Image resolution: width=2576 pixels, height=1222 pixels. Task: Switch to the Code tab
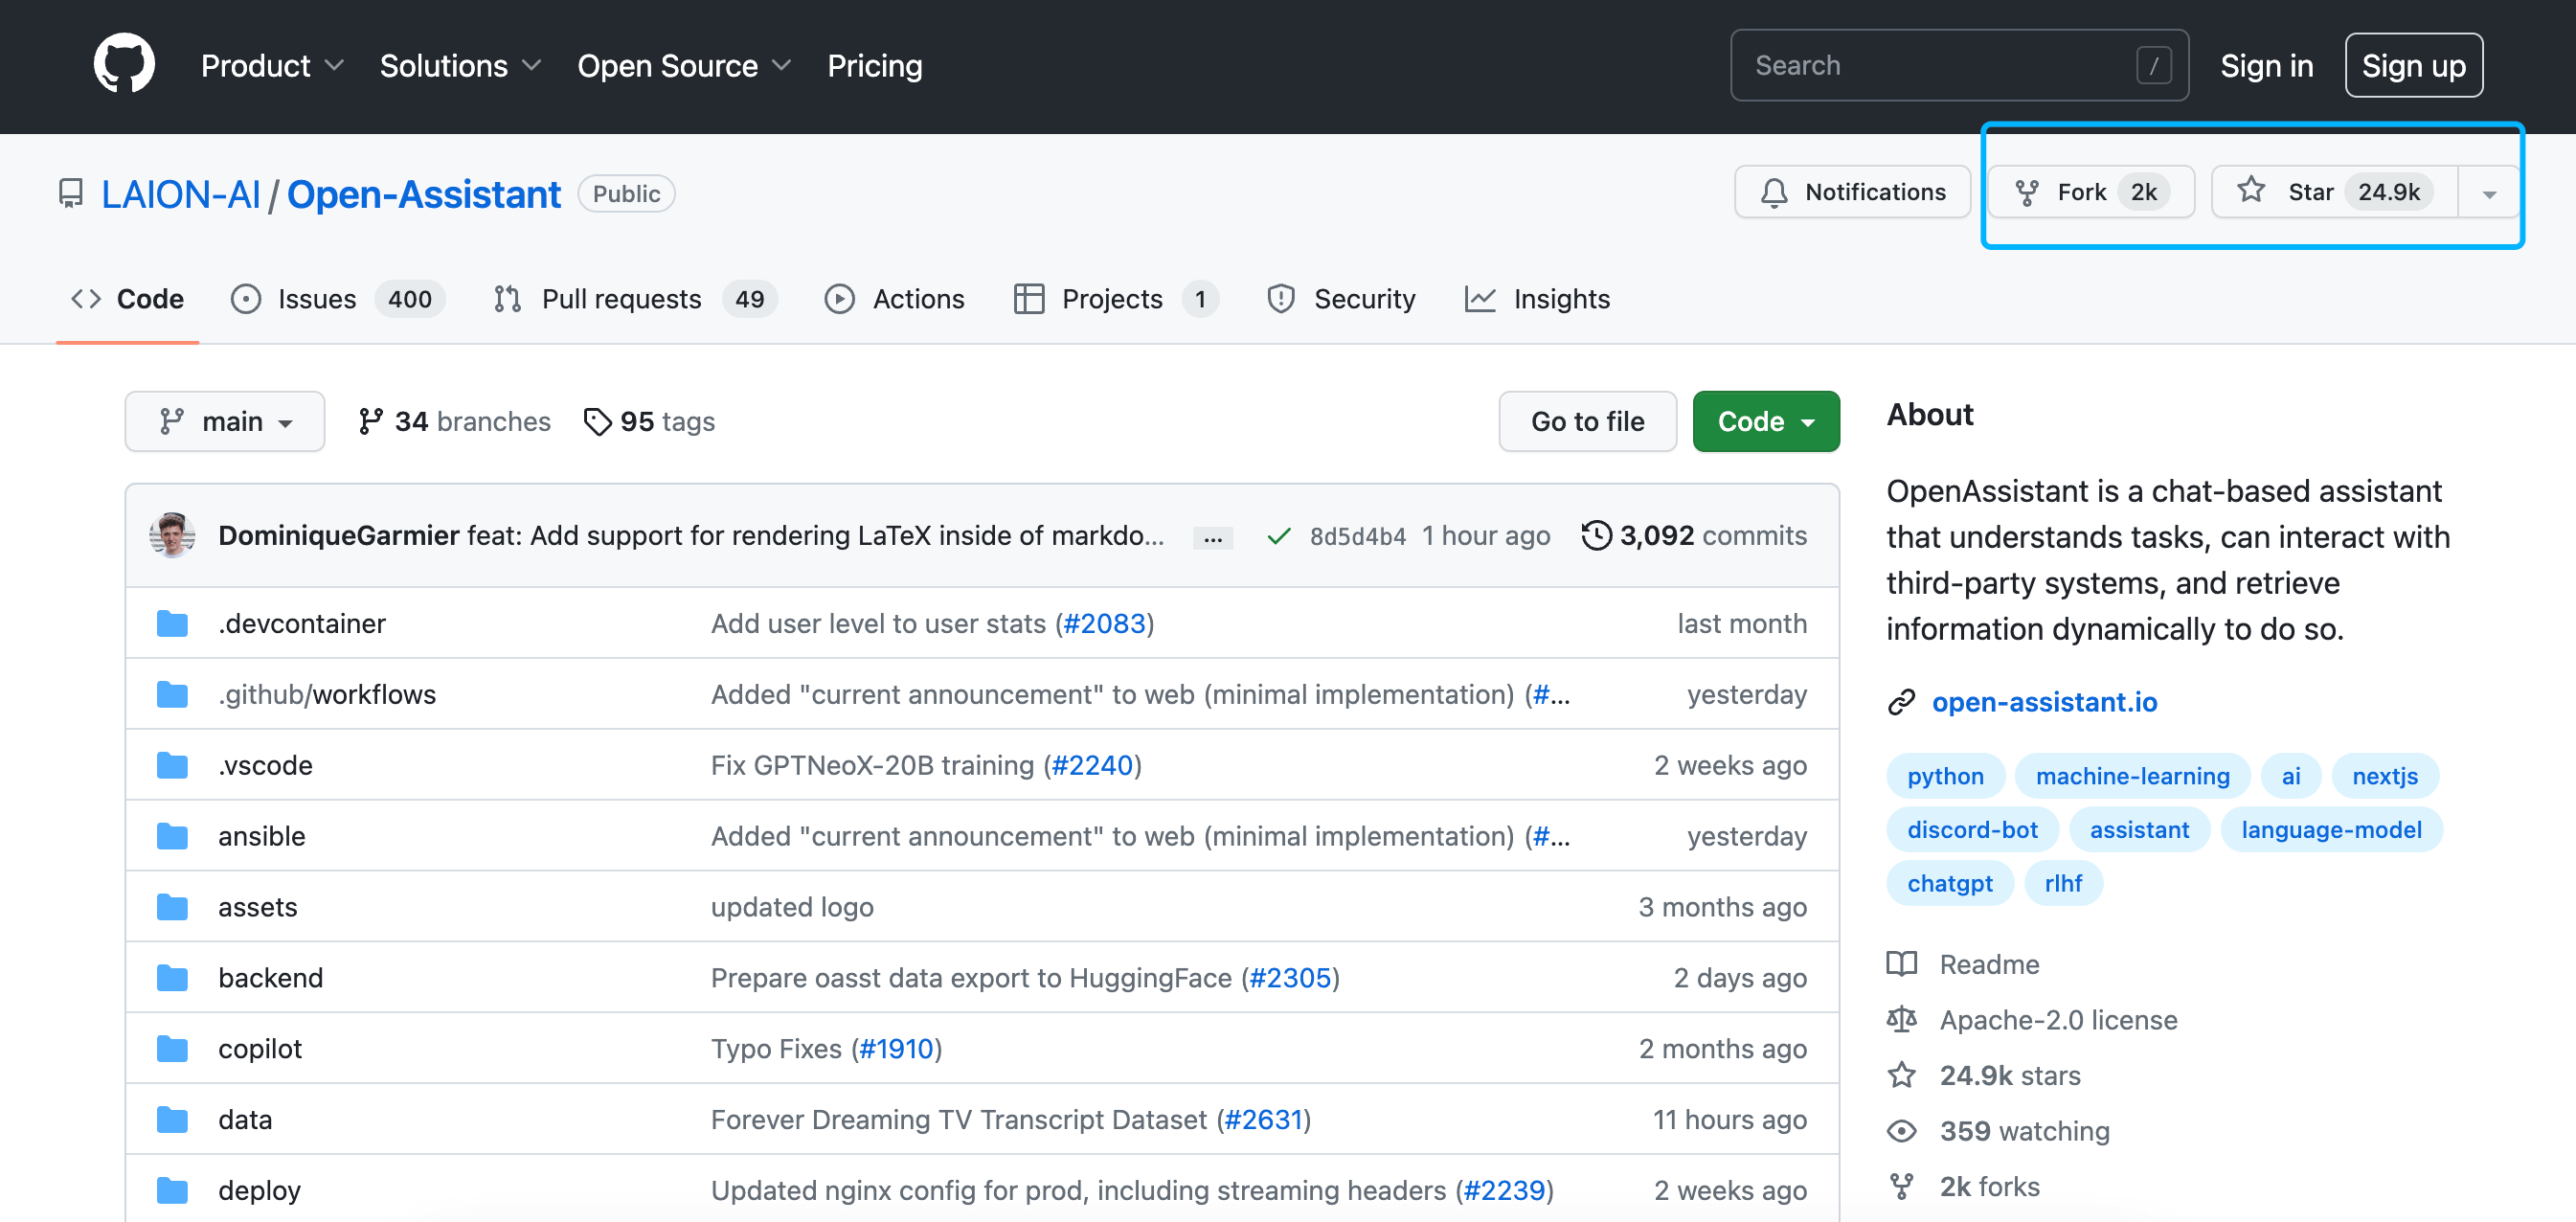pos(127,299)
